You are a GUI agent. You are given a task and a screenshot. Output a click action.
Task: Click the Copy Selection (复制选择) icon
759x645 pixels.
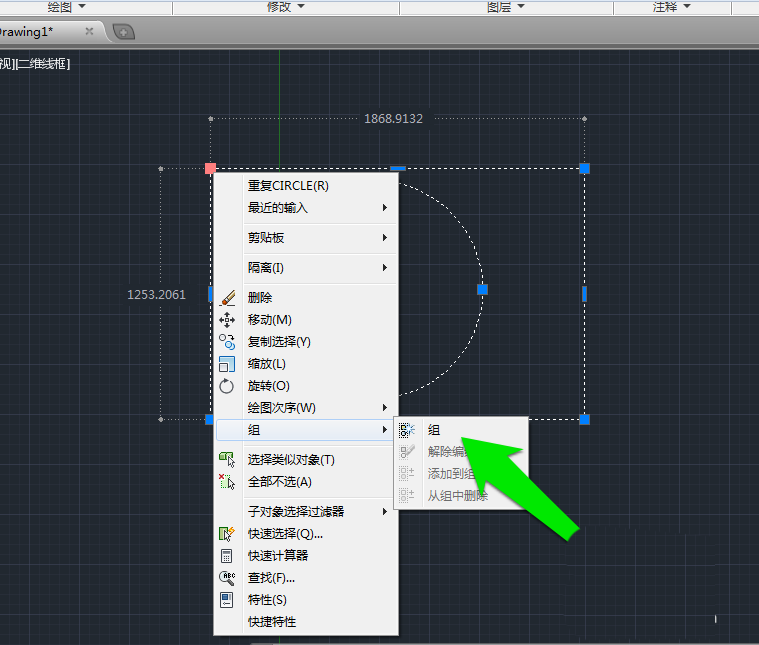[227, 342]
